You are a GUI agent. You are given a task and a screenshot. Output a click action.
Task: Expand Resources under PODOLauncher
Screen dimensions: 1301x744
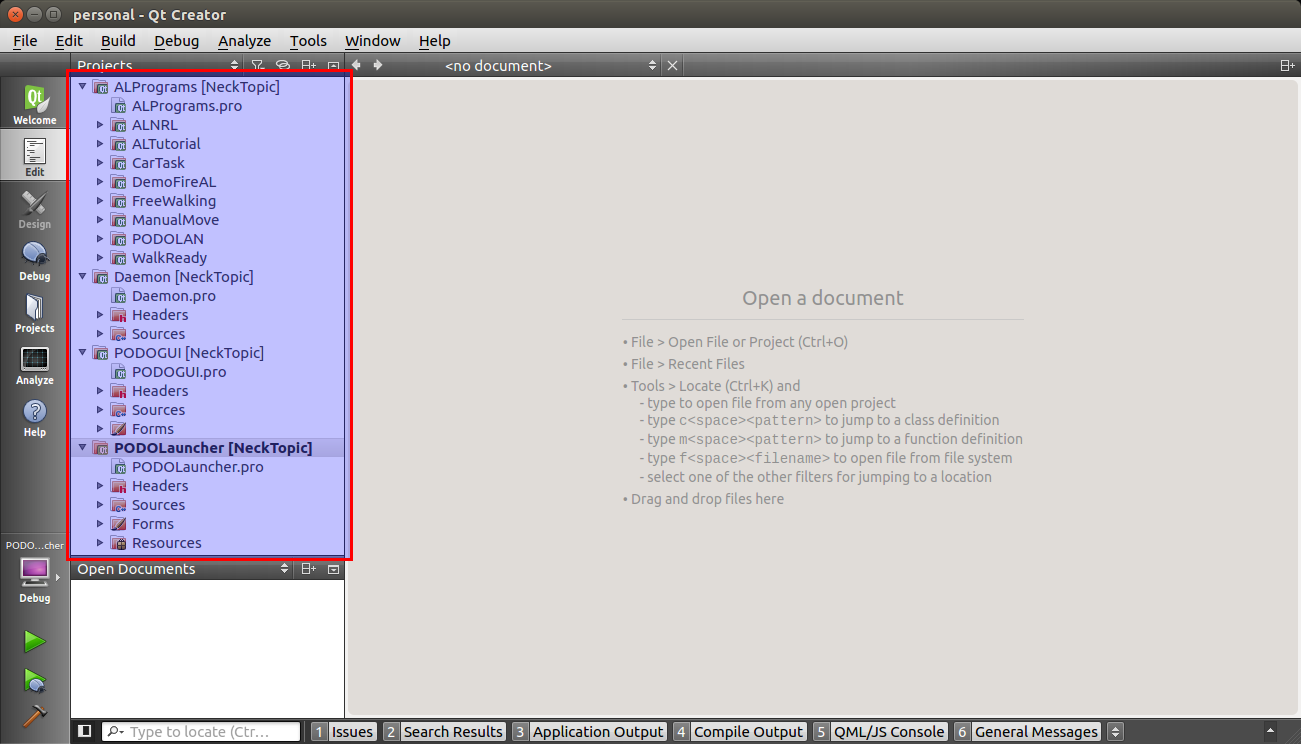[100, 543]
